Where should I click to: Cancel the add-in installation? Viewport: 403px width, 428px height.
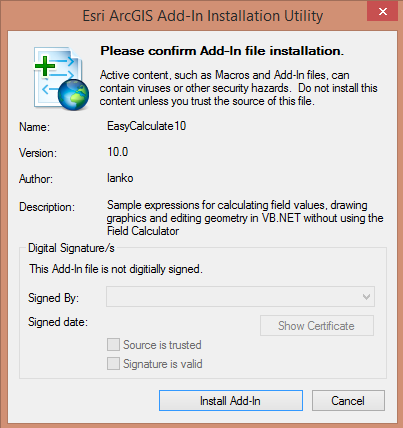pyautogui.click(x=348, y=401)
